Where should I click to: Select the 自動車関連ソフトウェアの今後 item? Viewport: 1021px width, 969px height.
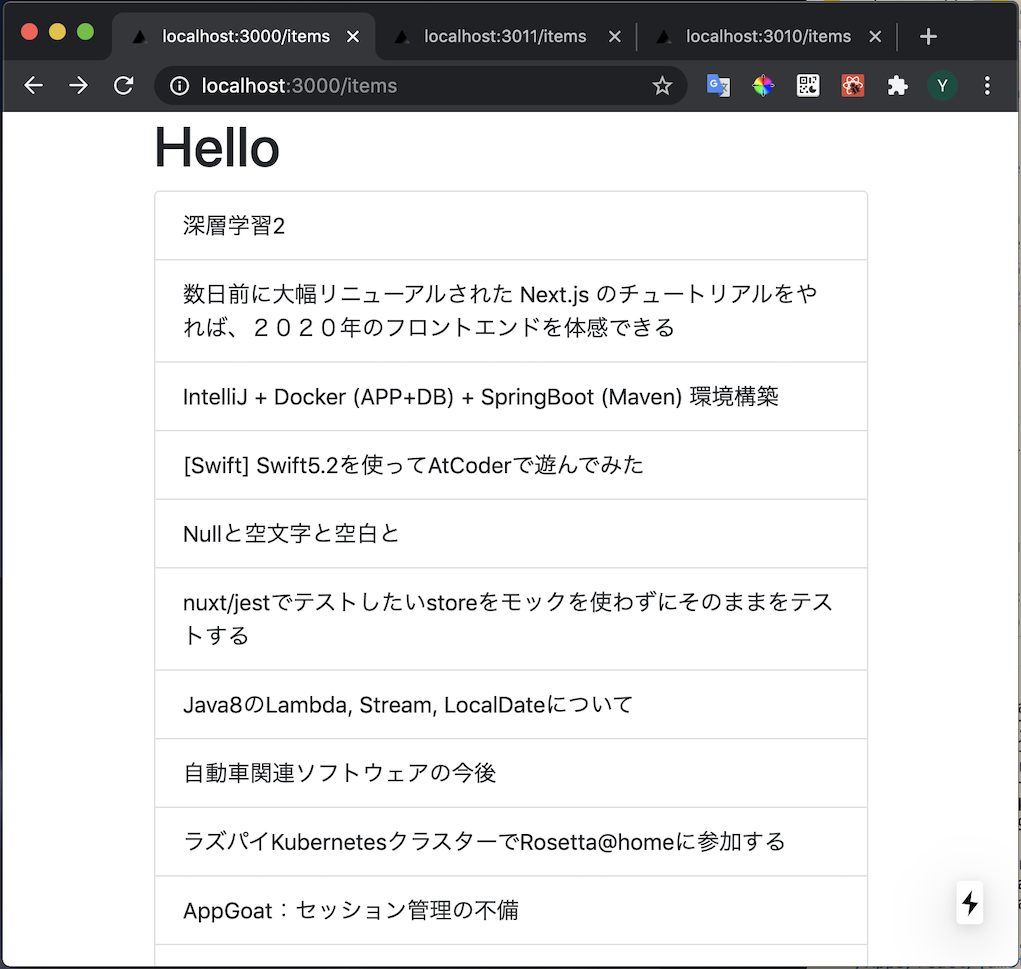point(511,773)
